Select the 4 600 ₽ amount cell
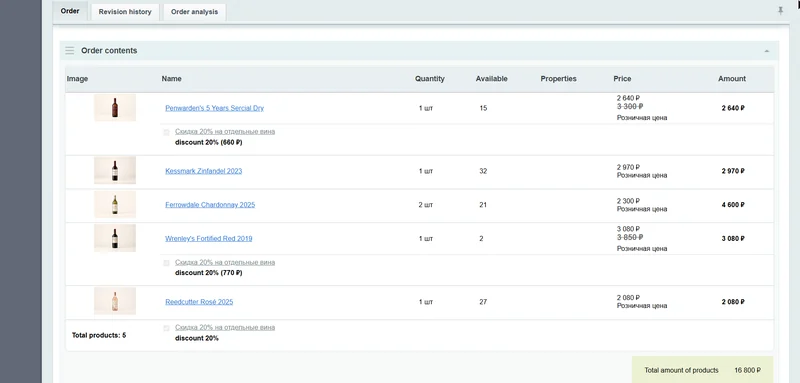This screenshot has height=383, width=800. (x=733, y=205)
